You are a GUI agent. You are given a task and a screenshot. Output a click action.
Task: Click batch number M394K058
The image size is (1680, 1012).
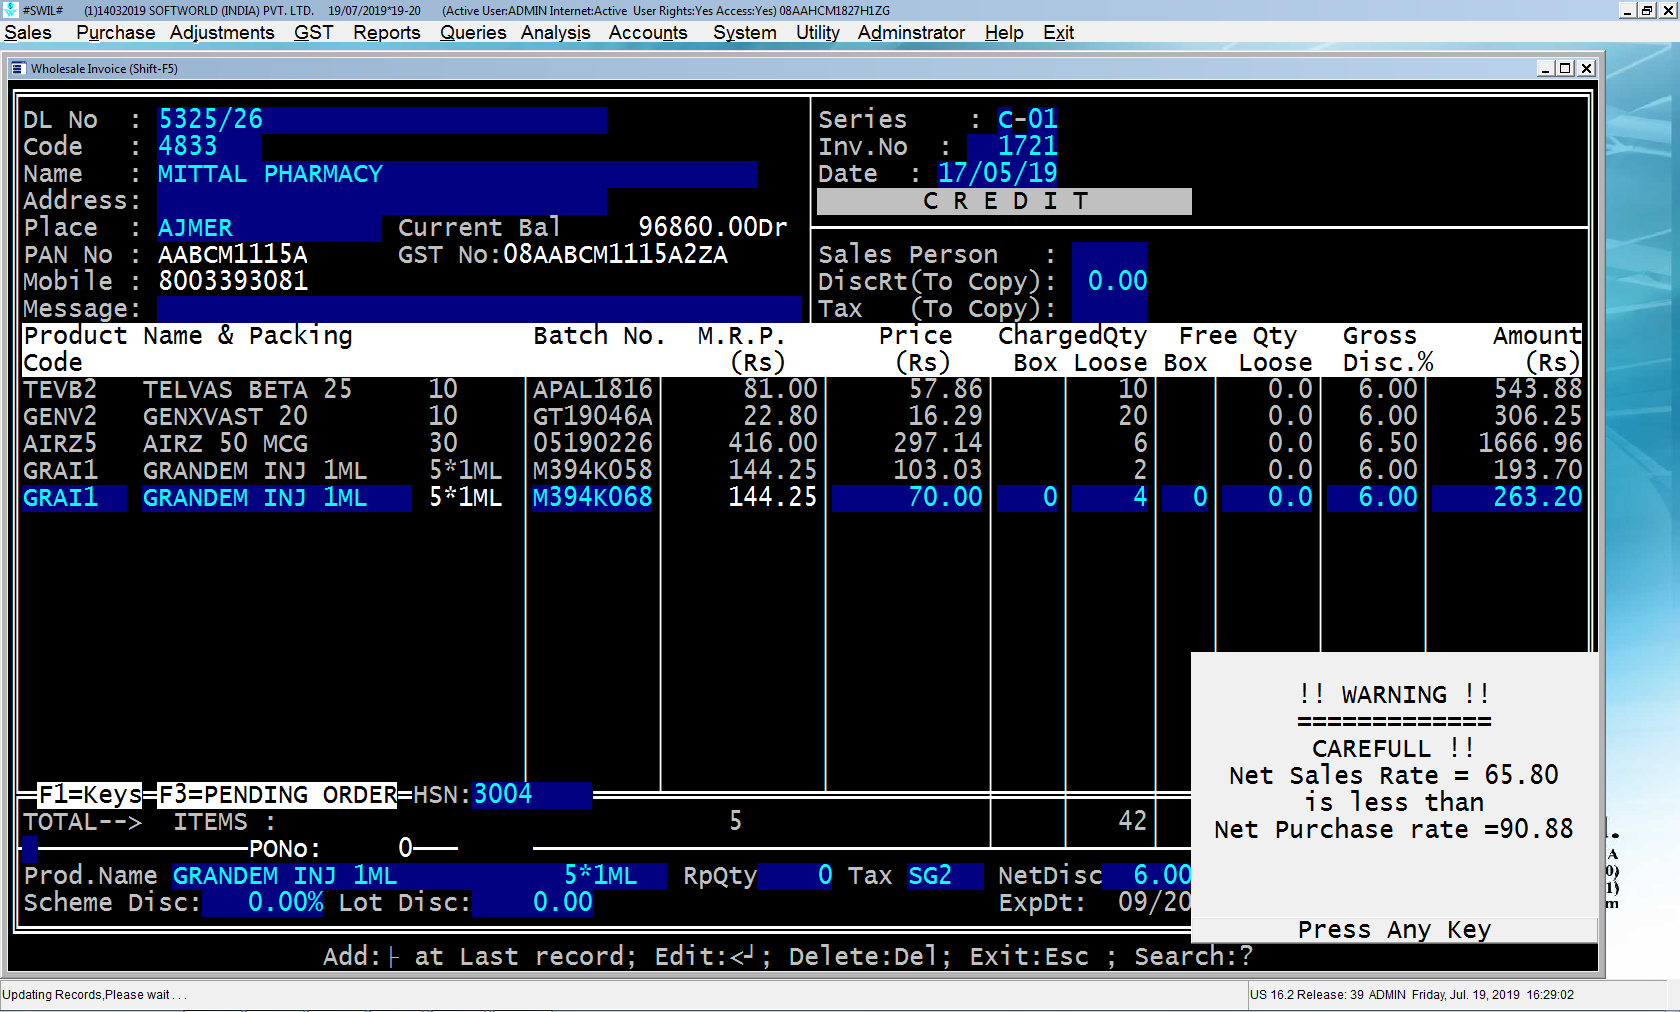click(x=592, y=470)
